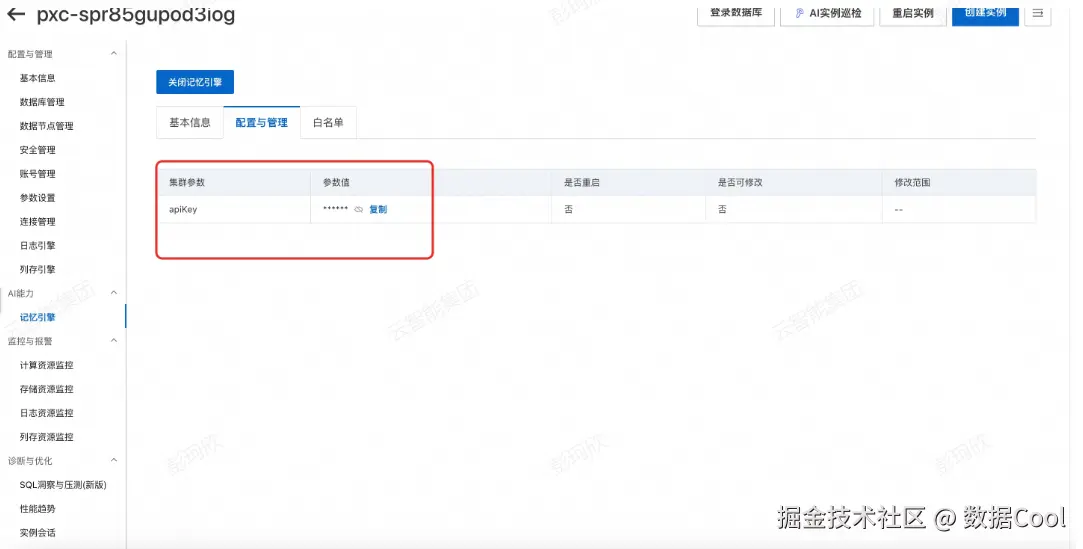1083x549 pixels.
Task: Go back using the arrow beside instance name
Action: 16,13
